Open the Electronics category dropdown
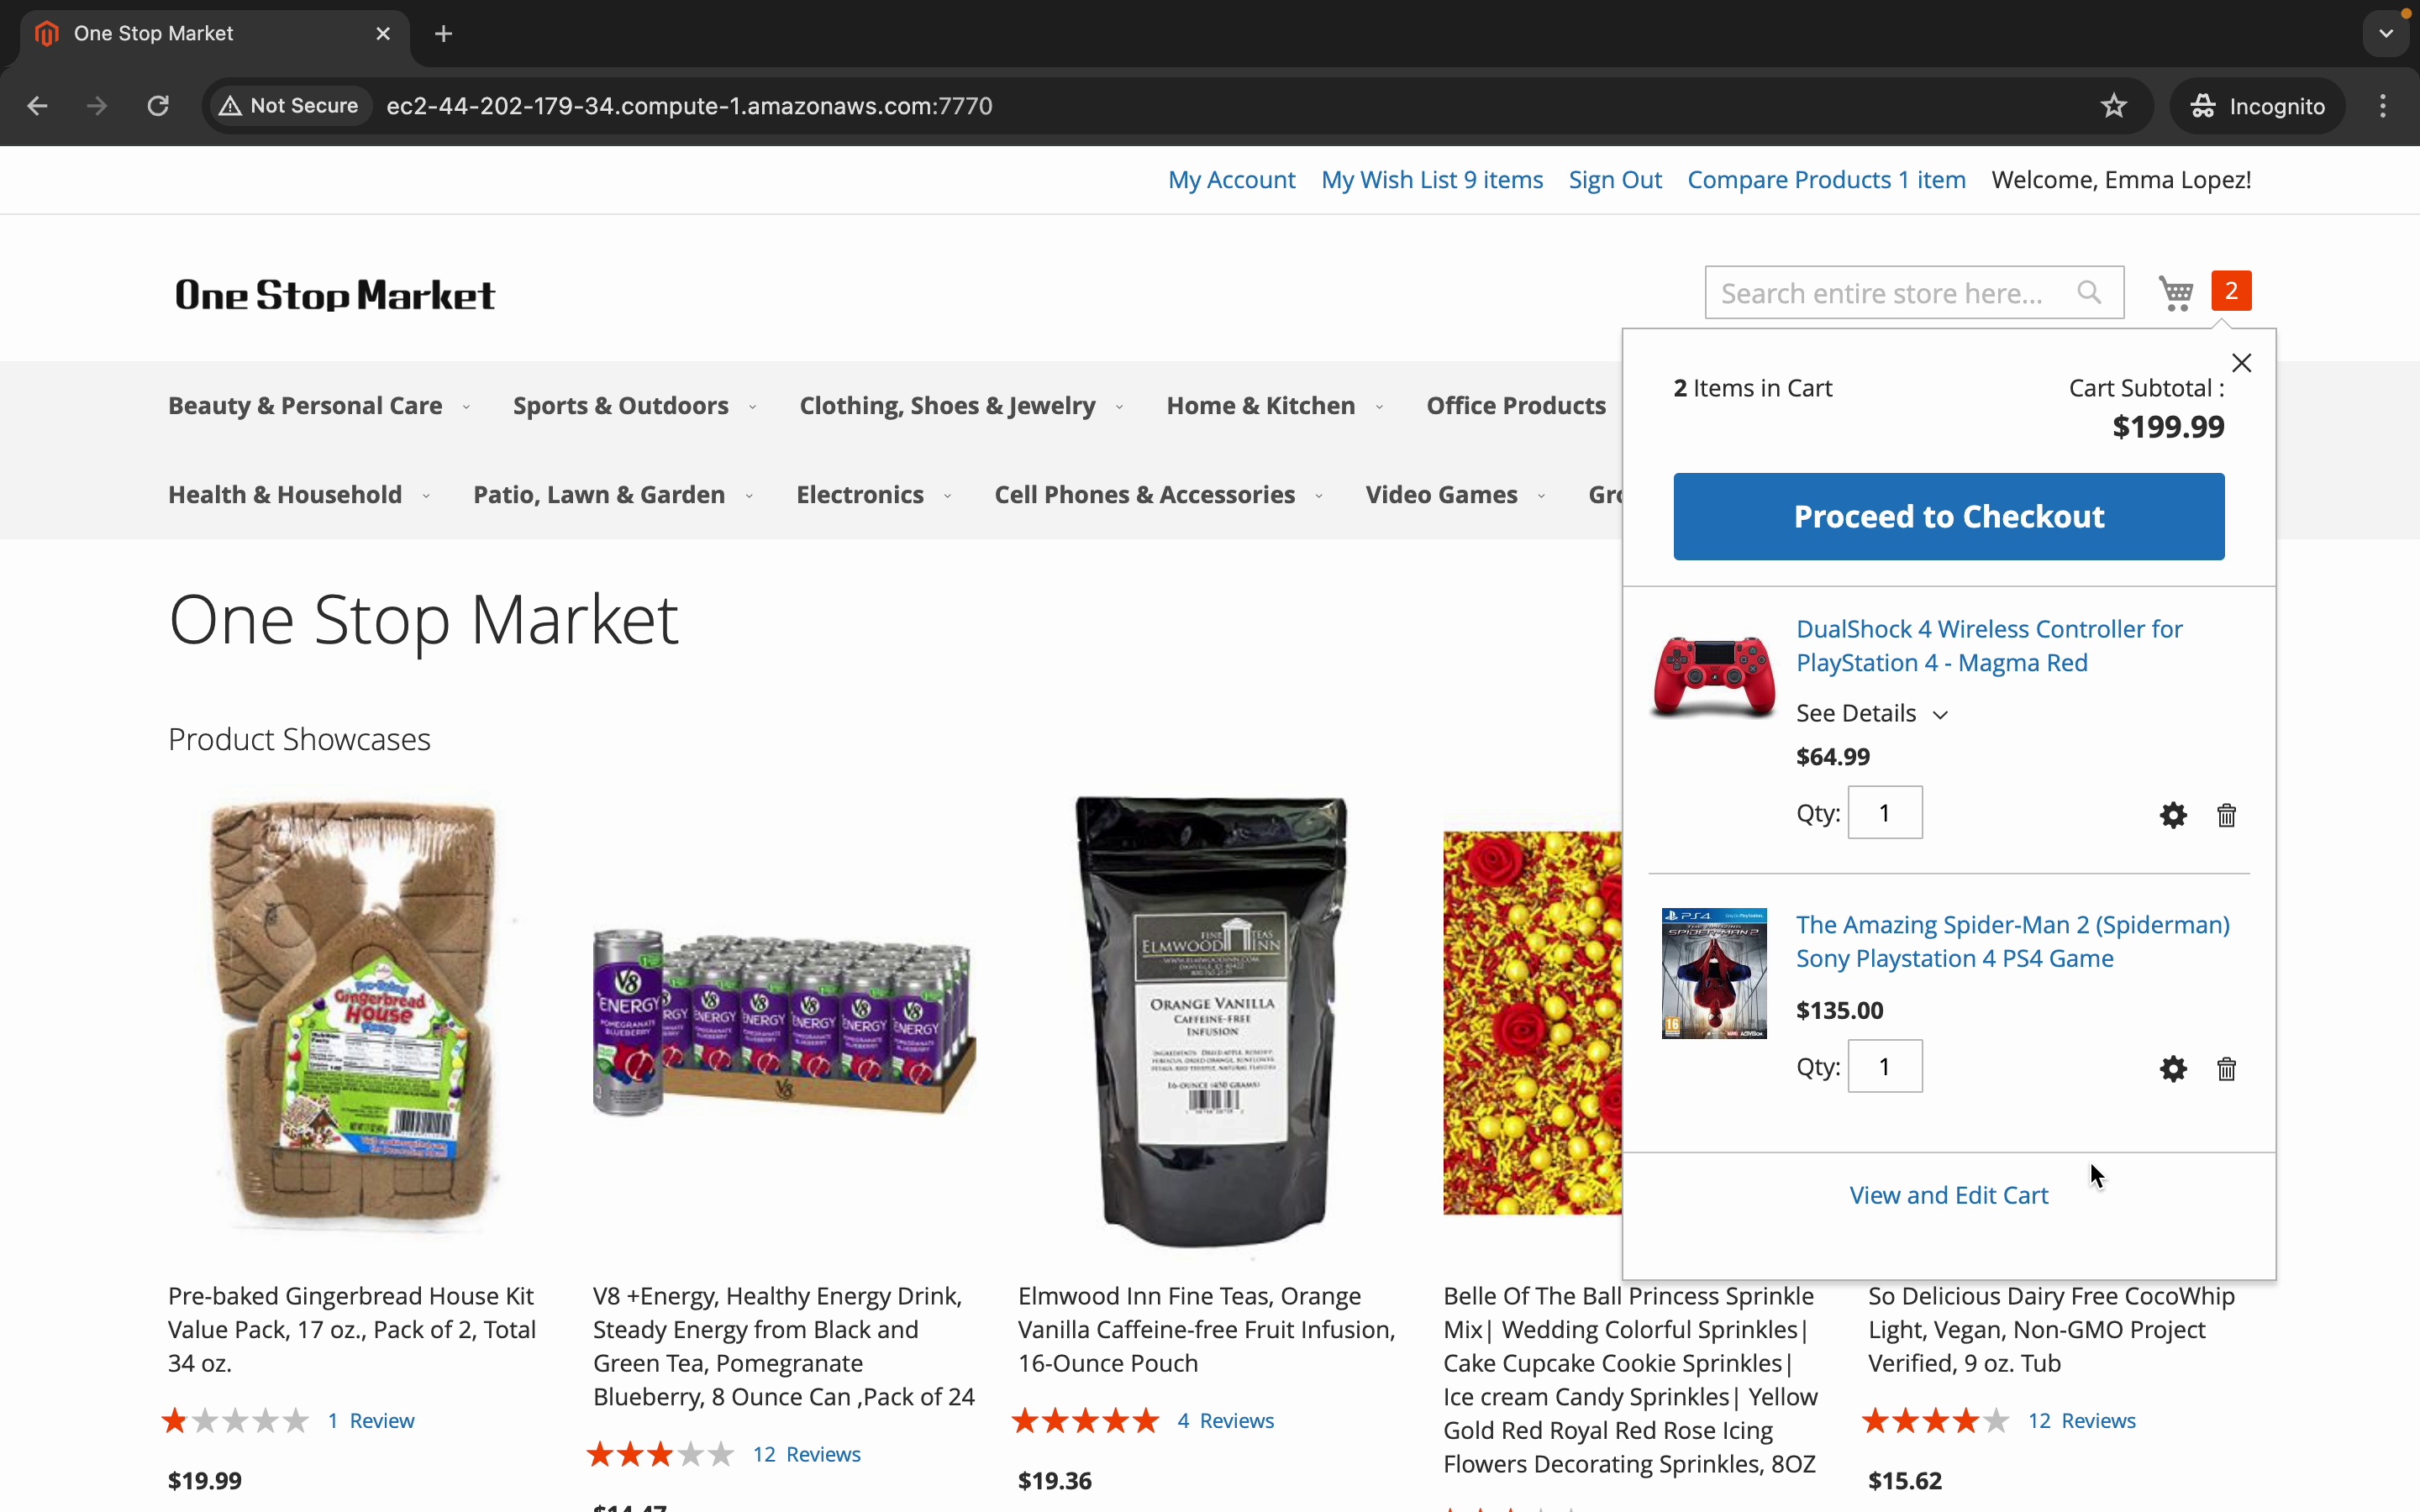2420x1512 pixels. [x=872, y=495]
